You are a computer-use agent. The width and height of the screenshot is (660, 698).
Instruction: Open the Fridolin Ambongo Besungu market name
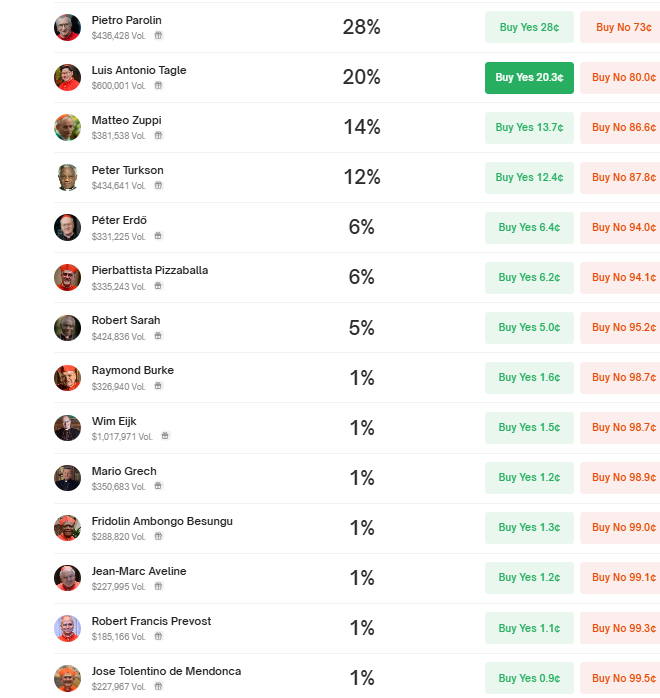pyautogui.click(x=162, y=521)
